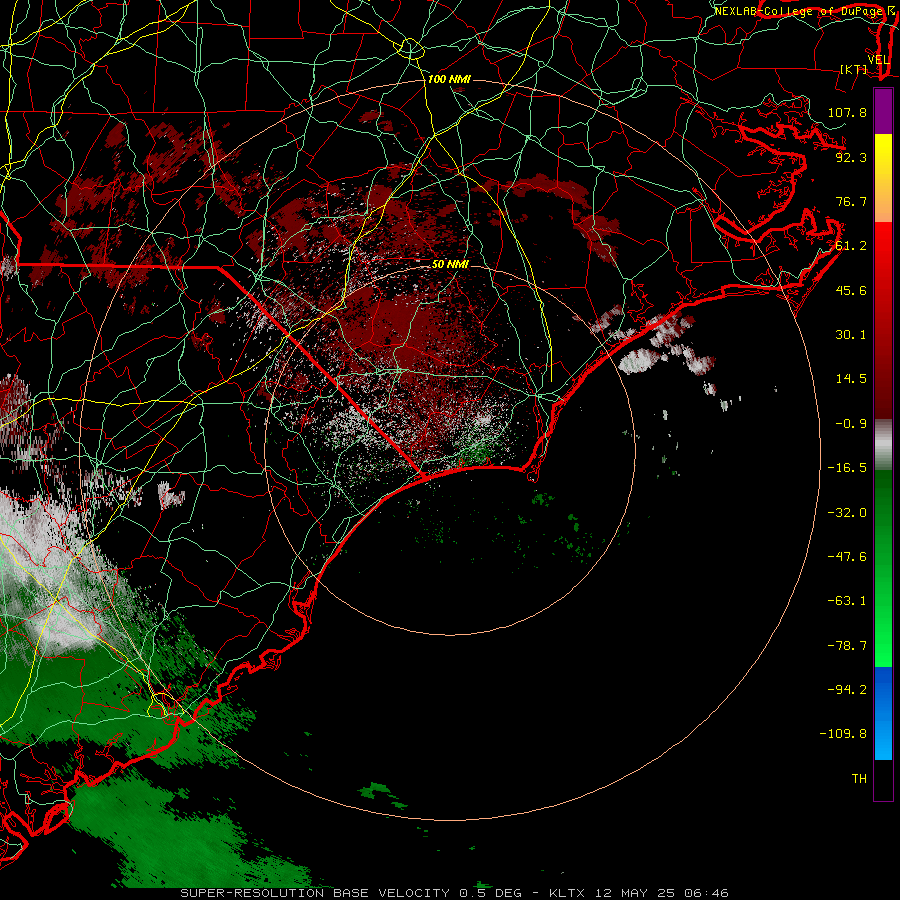Select the -109.8 velocity scale value
The width and height of the screenshot is (900, 900).
click(843, 734)
